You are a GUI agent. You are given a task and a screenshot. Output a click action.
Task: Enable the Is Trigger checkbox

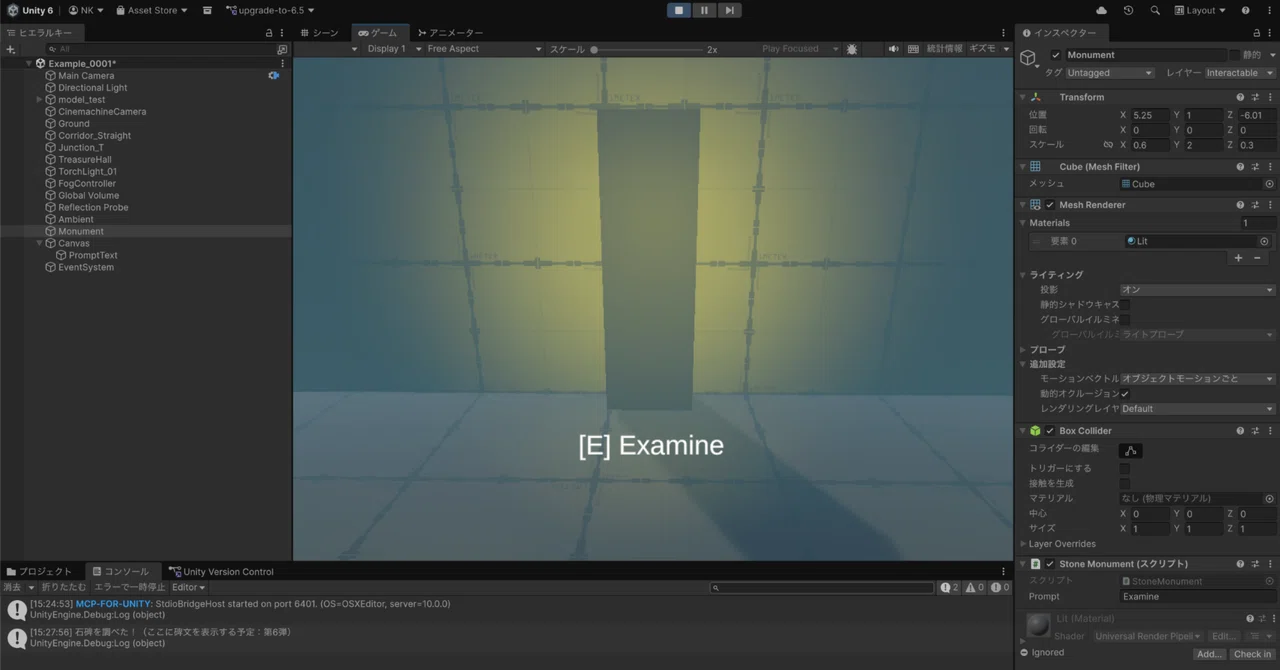1125,468
